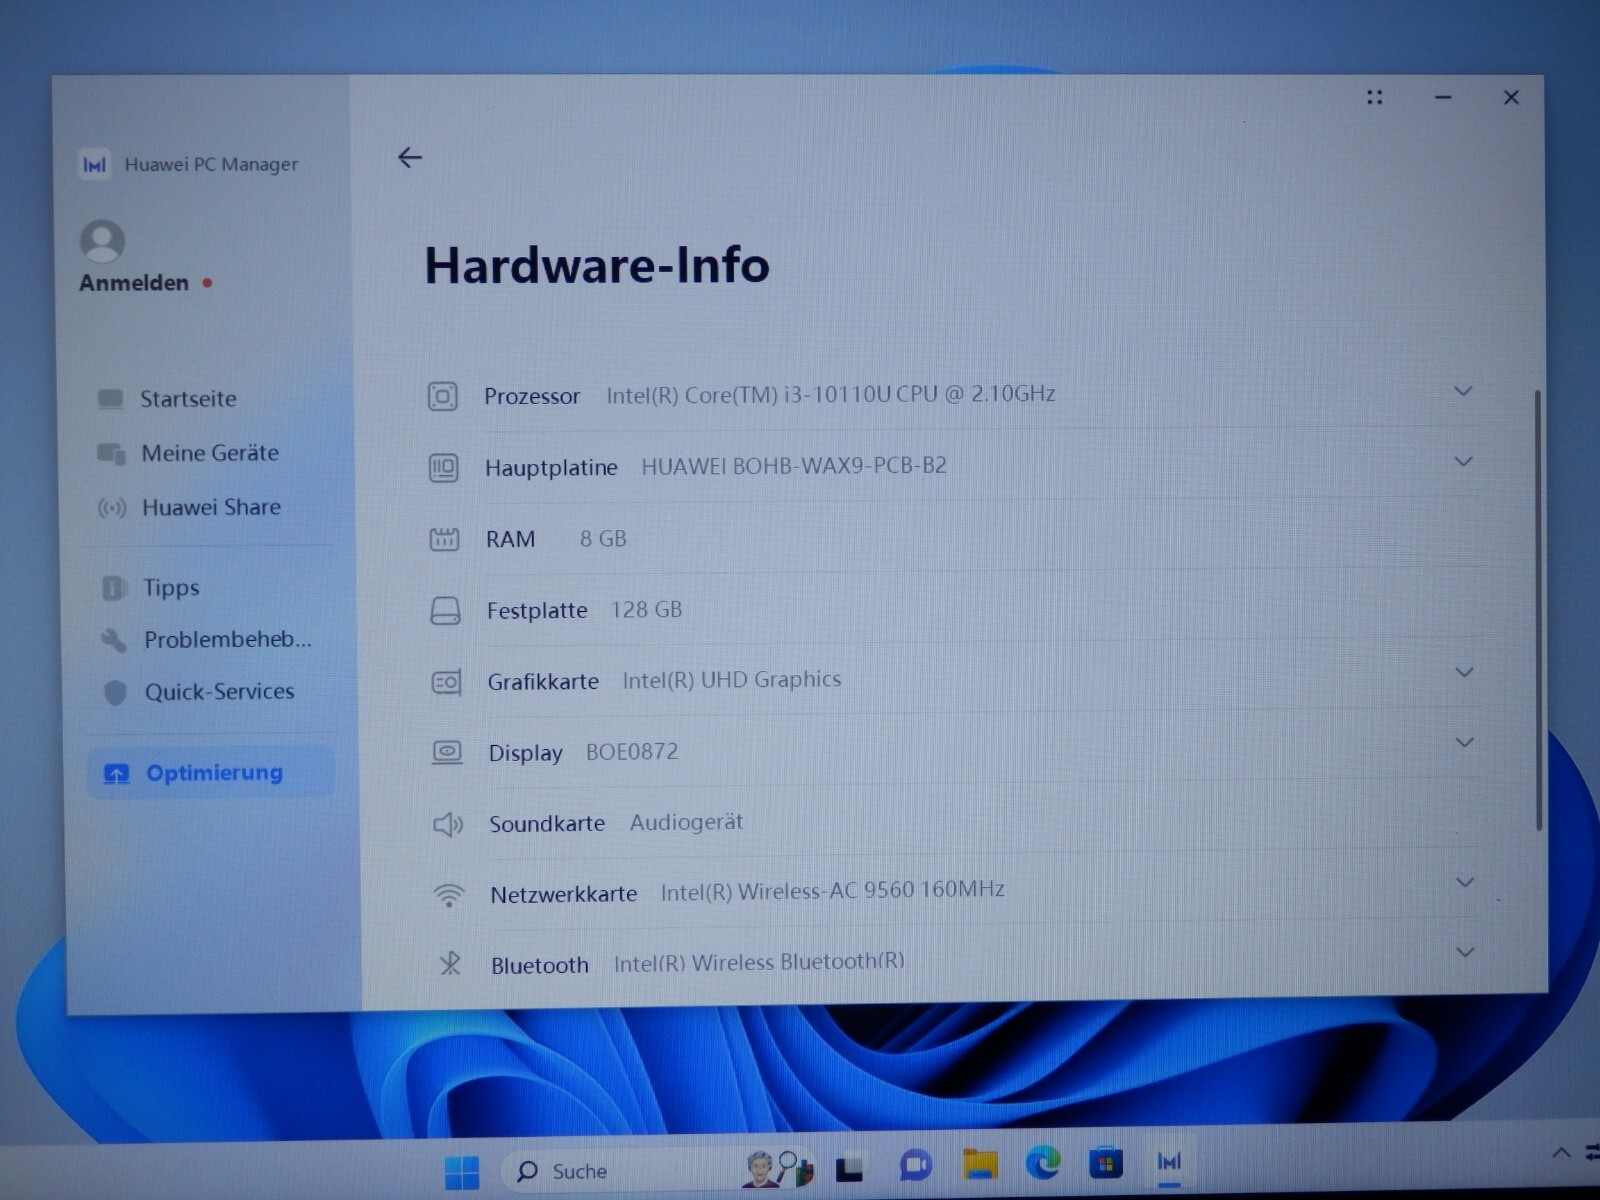Click the Hardware-Info heading

click(597, 266)
